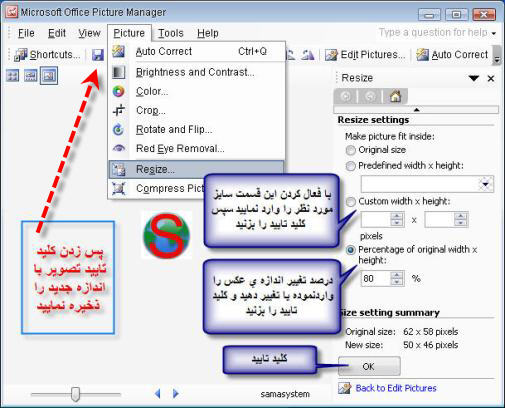The image size is (505, 408).
Task: Click Edit Pictures... toolbar text
Action: coord(373,55)
